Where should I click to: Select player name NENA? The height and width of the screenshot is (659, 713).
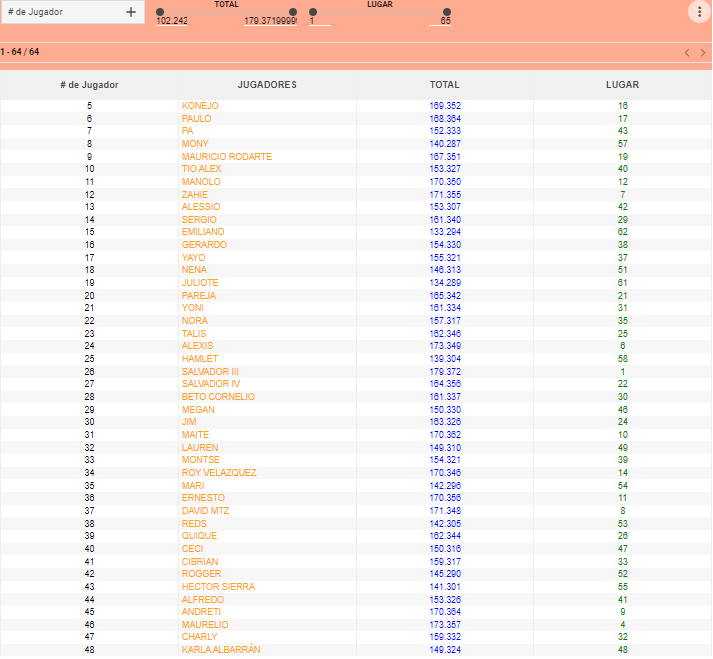coord(194,270)
